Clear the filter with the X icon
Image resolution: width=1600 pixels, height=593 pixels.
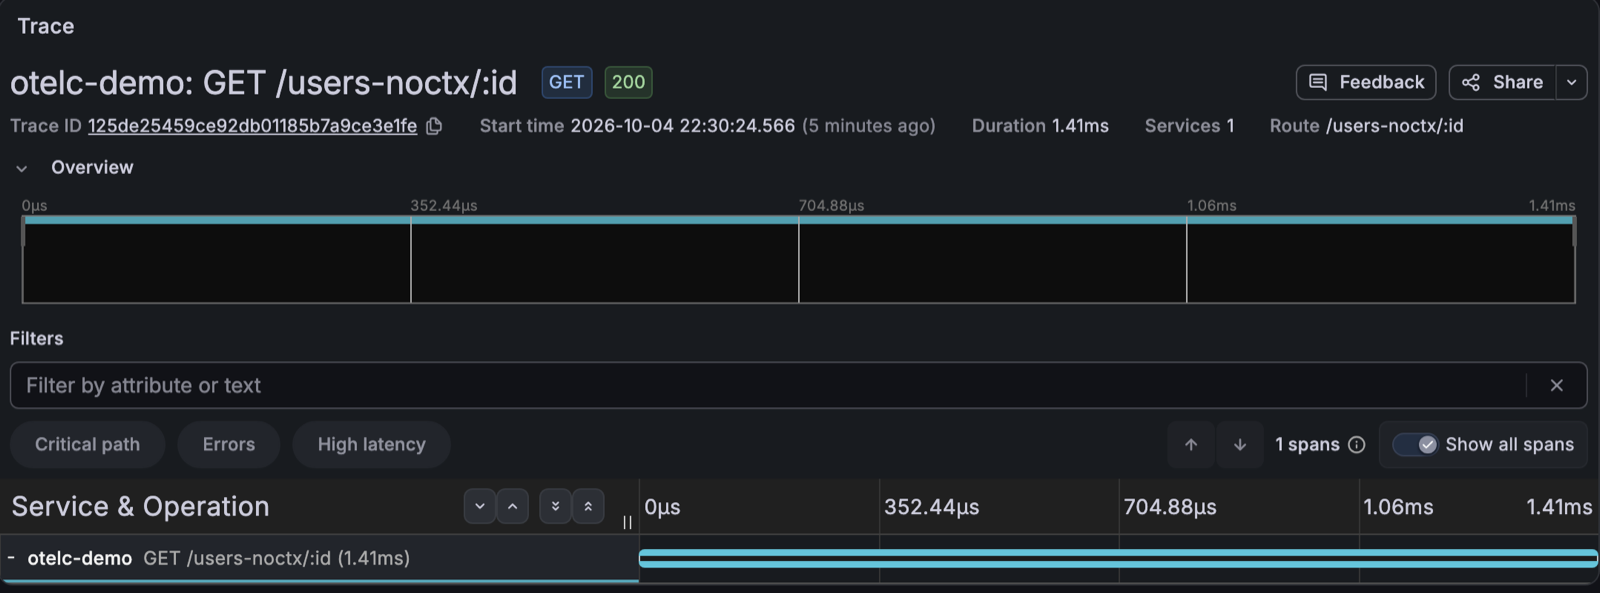(1556, 385)
